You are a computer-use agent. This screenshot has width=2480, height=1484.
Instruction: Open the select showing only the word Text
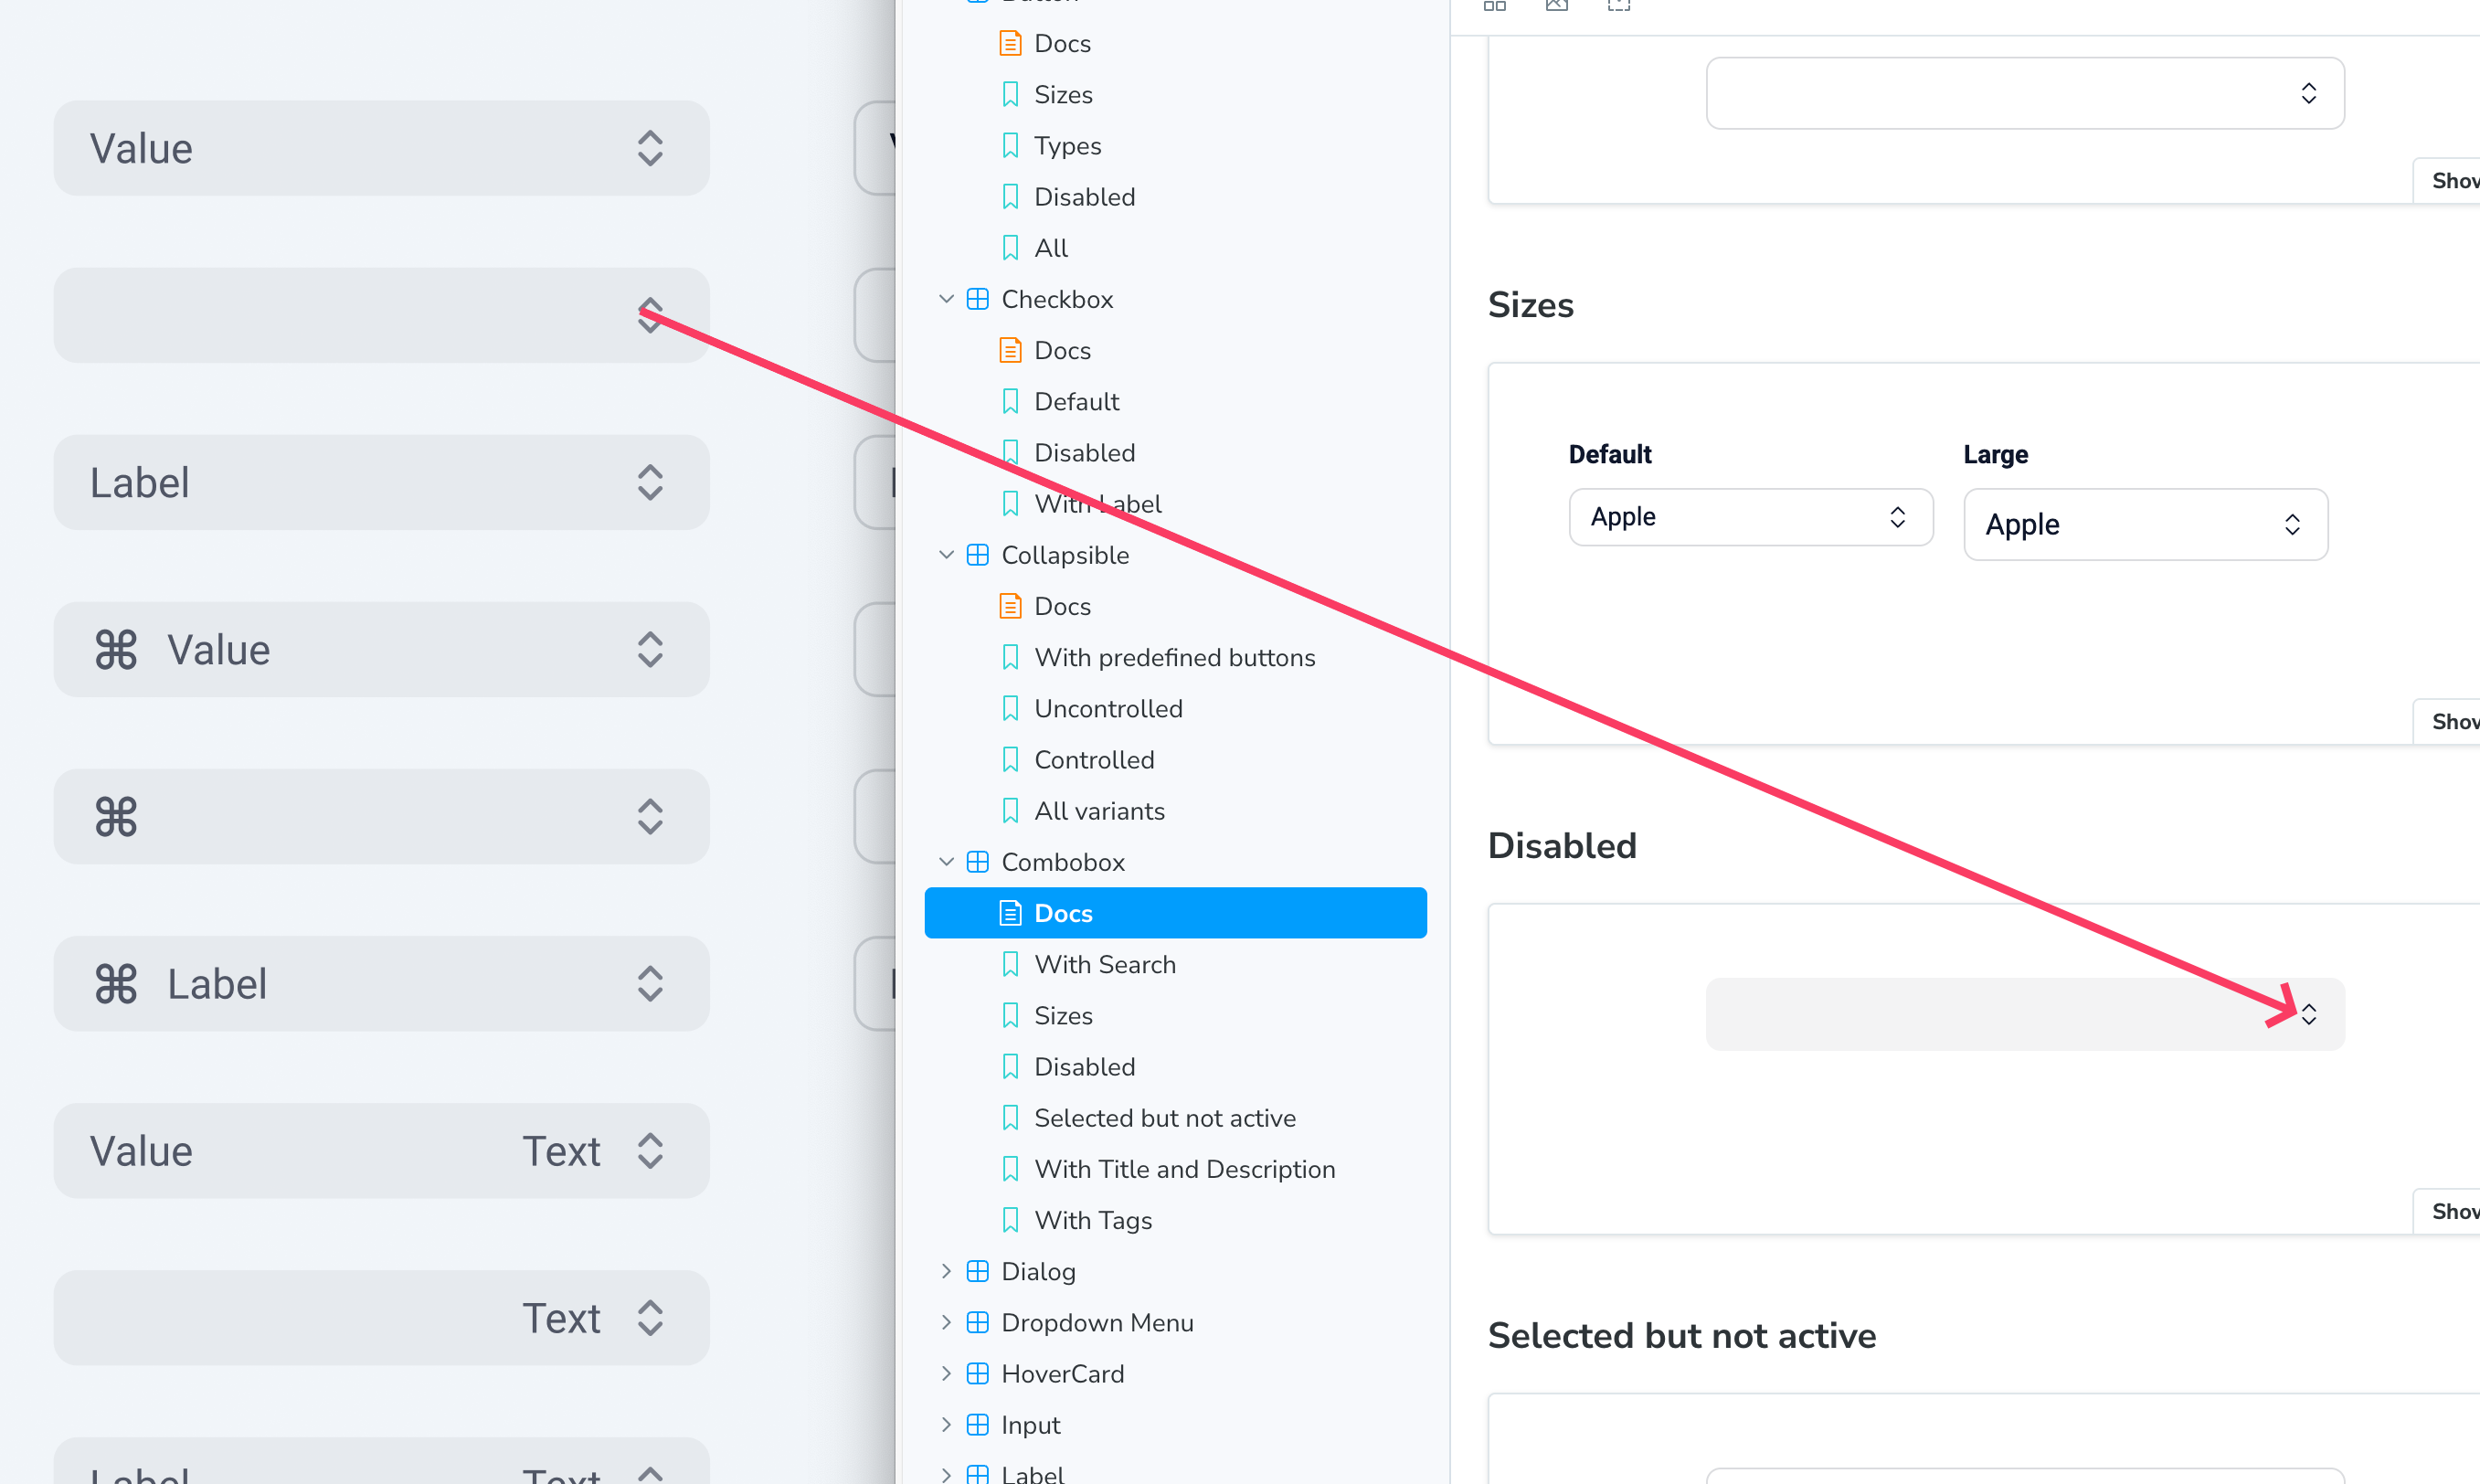pos(381,1317)
